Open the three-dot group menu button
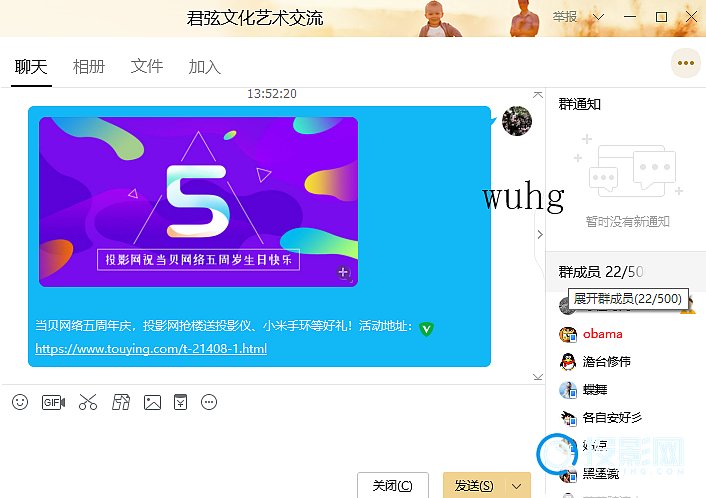 pyautogui.click(x=685, y=63)
